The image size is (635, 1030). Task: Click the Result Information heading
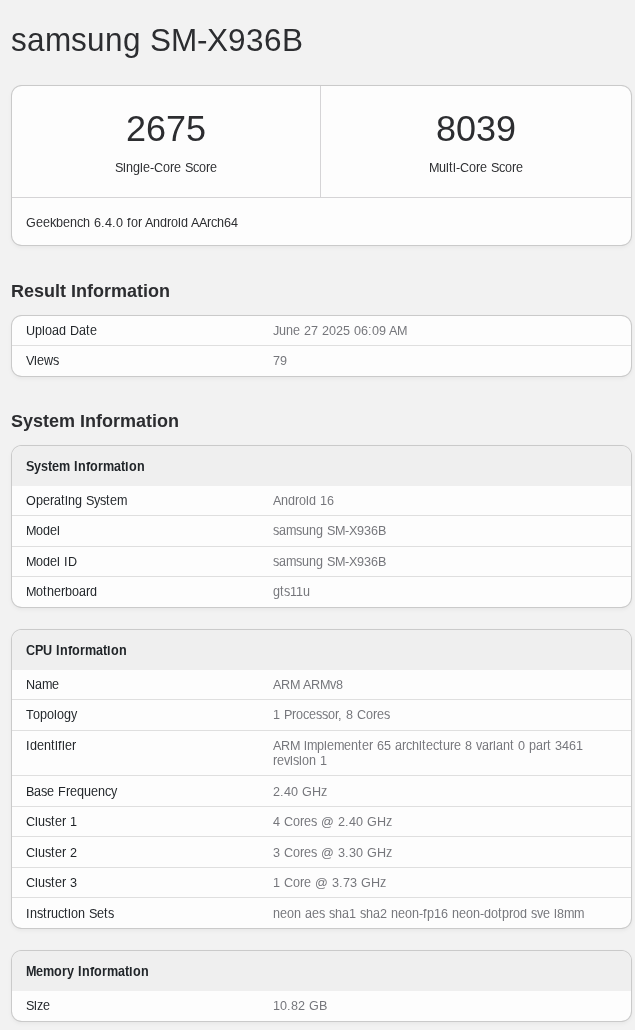pos(91,291)
